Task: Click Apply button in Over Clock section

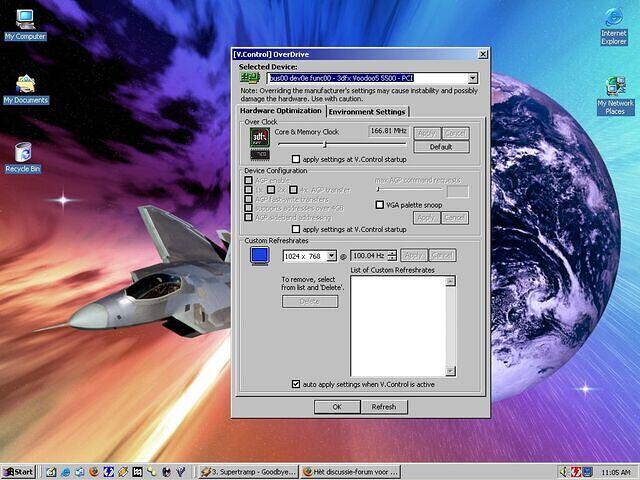Action: (x=427, y=133)
